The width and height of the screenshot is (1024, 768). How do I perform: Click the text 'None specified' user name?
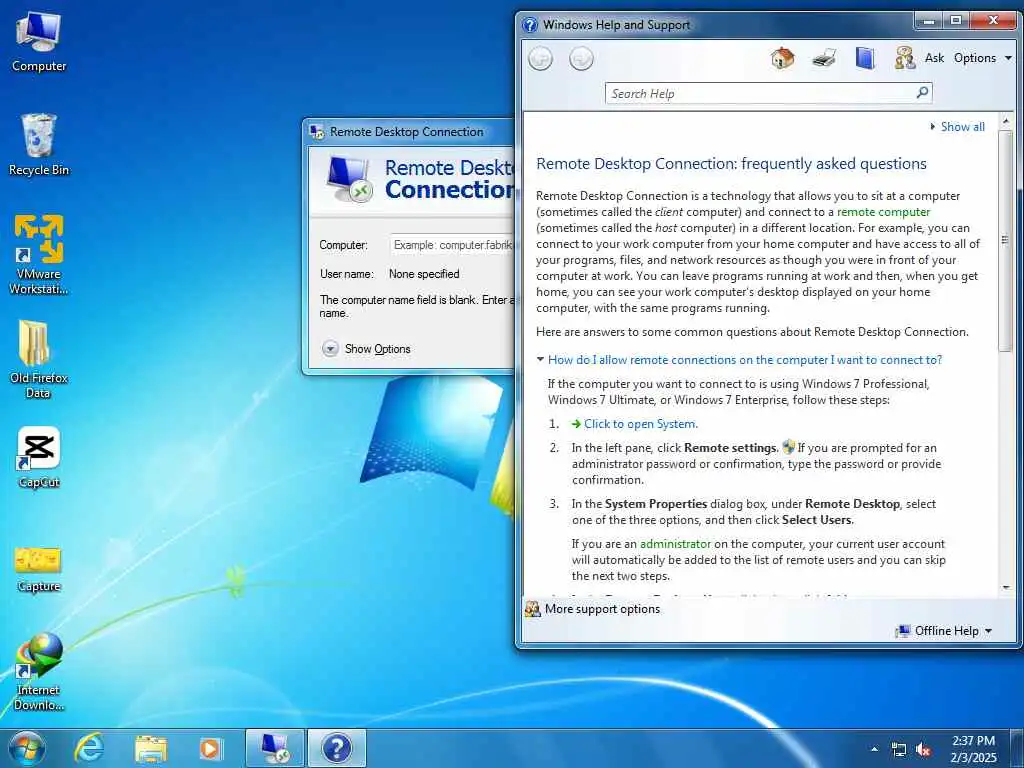[424, 274]
